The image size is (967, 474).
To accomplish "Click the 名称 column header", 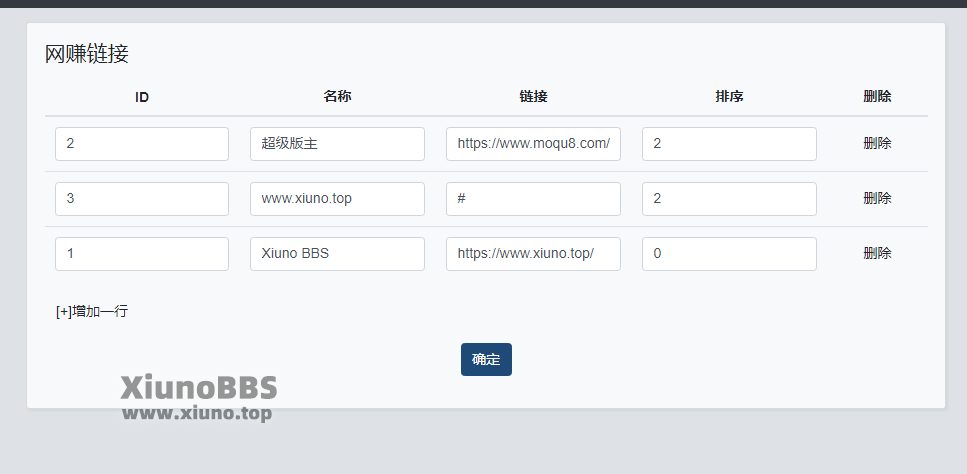I will point(337,97).
